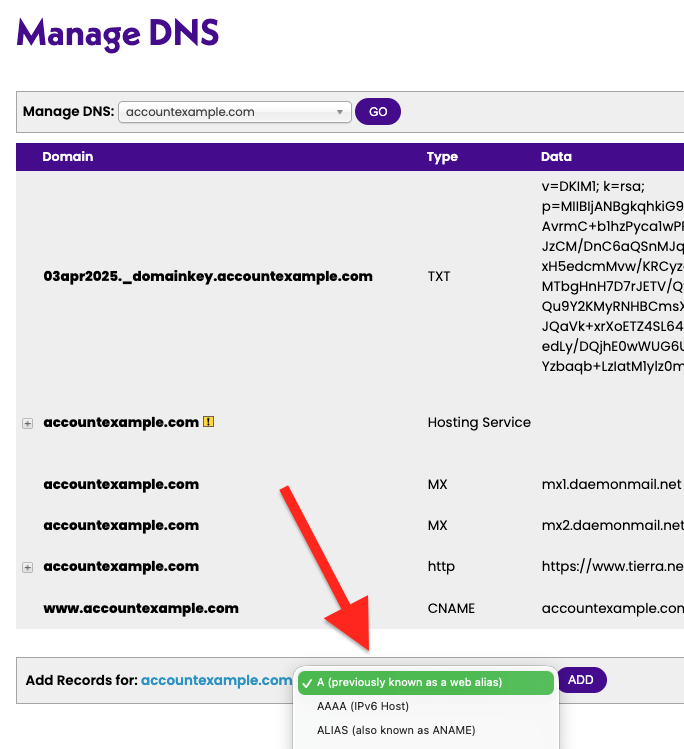
Task: Click the DKIM TXT record data value
Action: [611, 276]
